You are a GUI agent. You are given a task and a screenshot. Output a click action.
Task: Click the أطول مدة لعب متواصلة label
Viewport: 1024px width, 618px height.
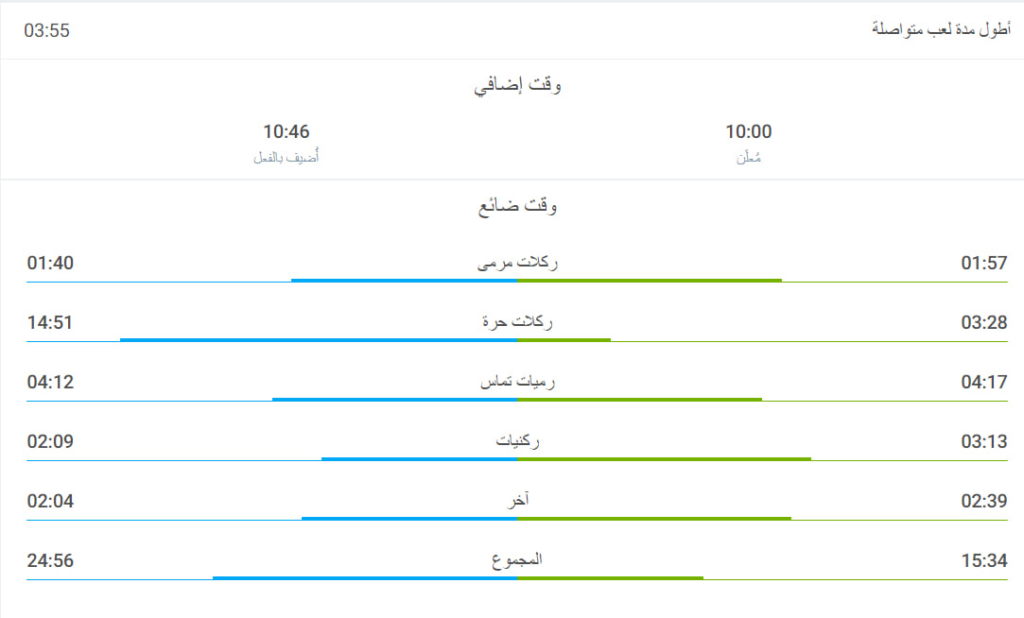tap(940, 29)
